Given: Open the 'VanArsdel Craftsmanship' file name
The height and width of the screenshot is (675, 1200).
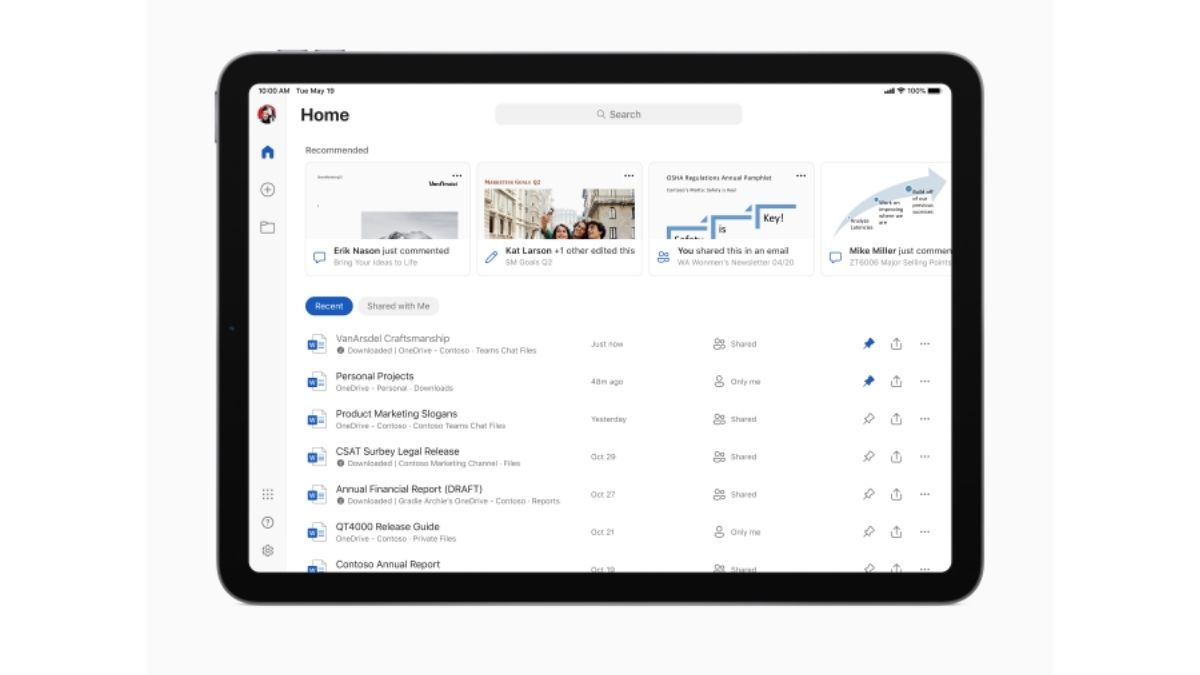Looking at the screenshot, I should (x=393, y=339).
